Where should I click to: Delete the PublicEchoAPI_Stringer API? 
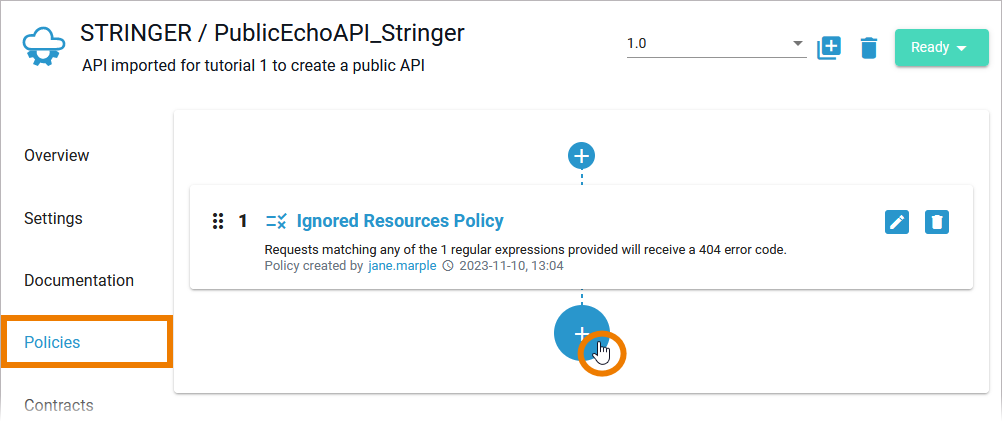click(869, 47)
